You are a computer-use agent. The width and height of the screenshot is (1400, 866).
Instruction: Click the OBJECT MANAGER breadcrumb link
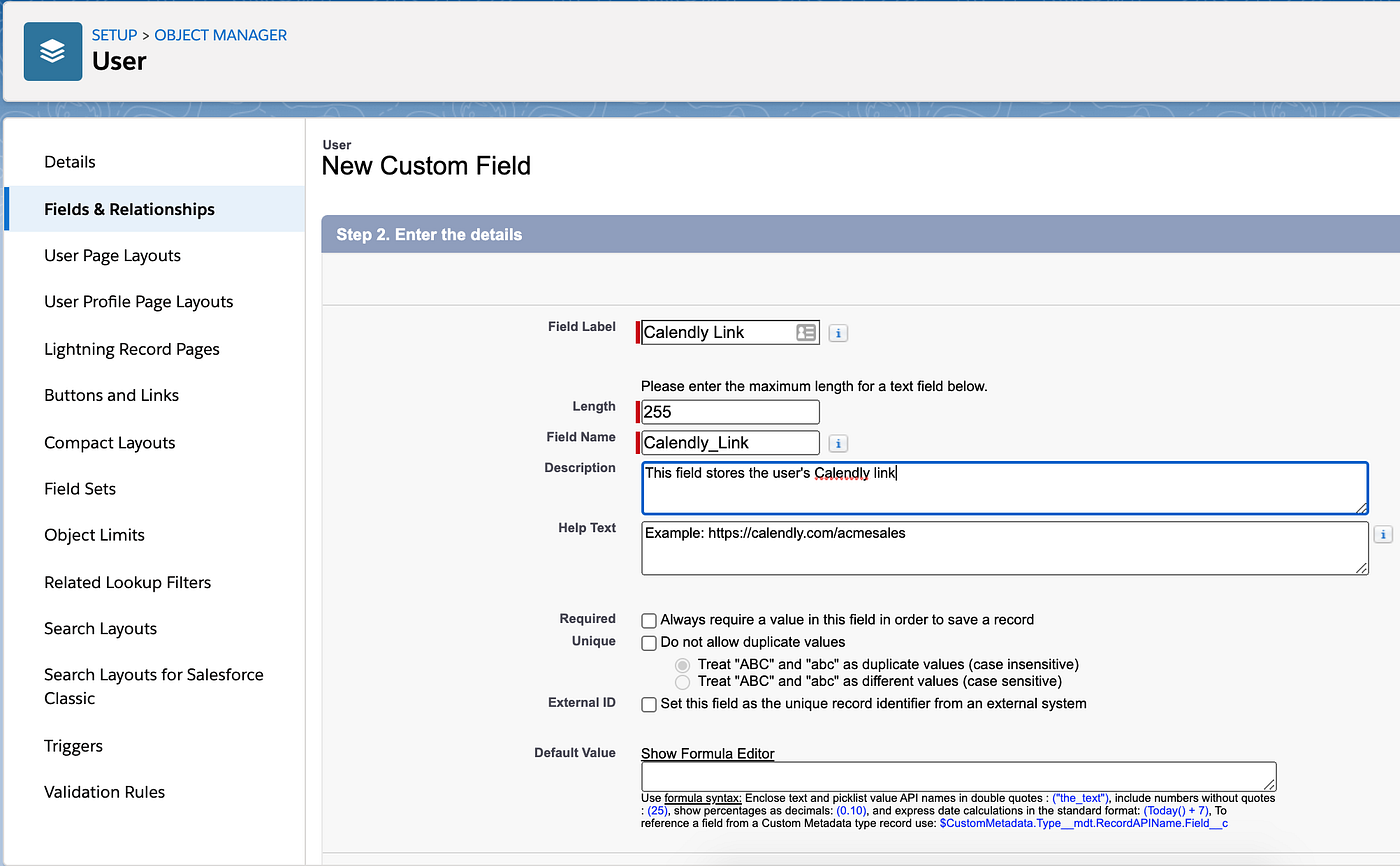pos(221,35)
